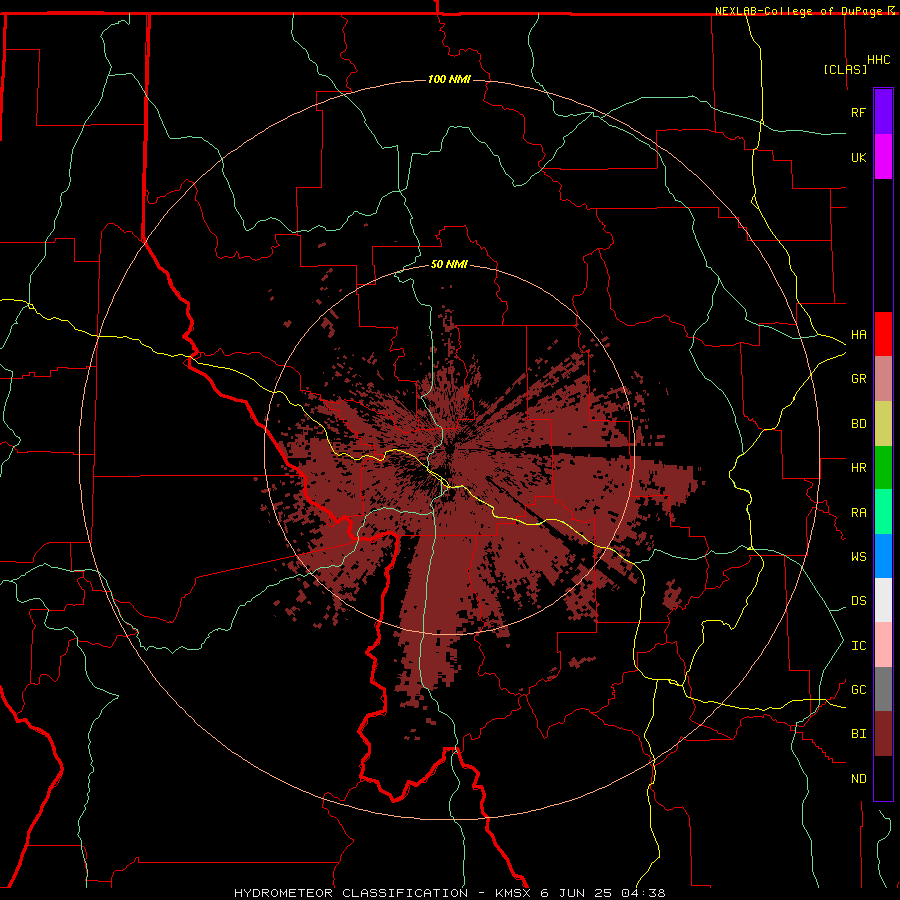Click the WS blue legend swatch

coord(883,556)
